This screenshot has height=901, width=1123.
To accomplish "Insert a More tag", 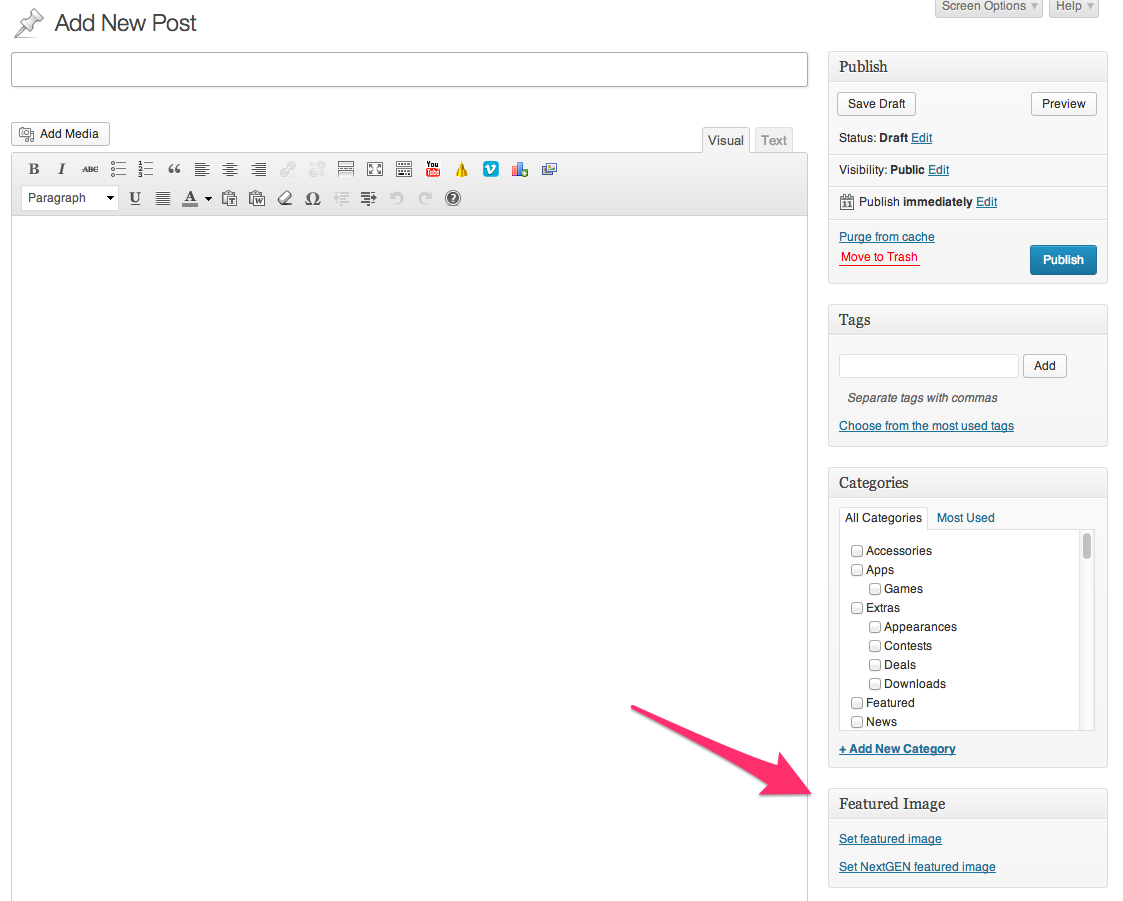I will [x=346, y=169].
